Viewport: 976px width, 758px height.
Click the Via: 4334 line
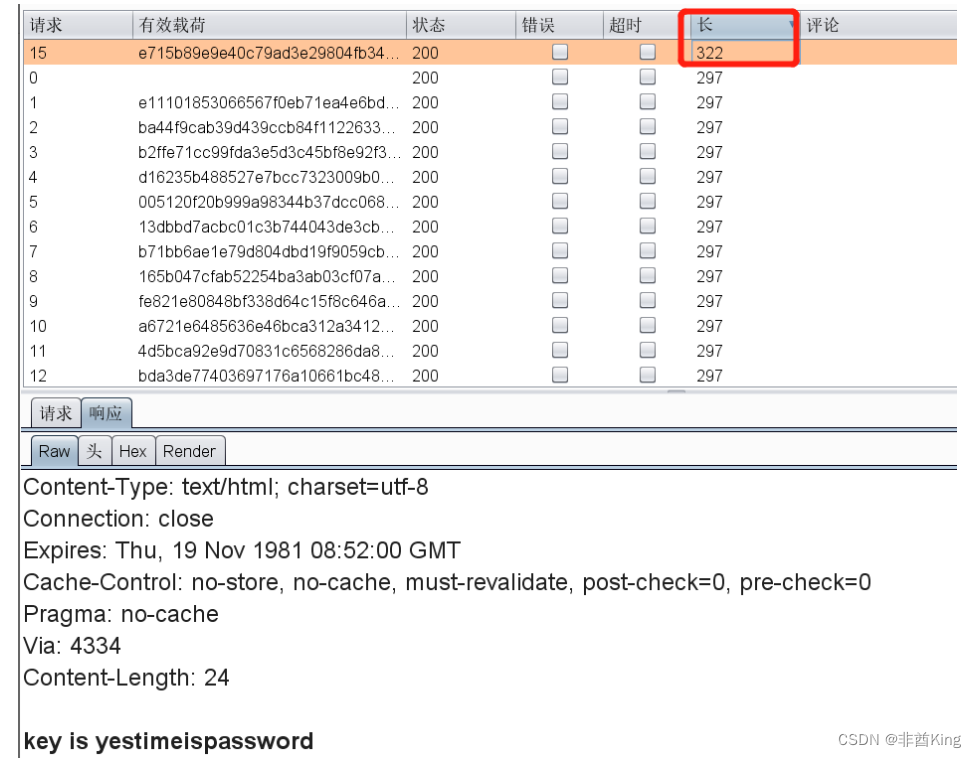(x=72, y=645)
